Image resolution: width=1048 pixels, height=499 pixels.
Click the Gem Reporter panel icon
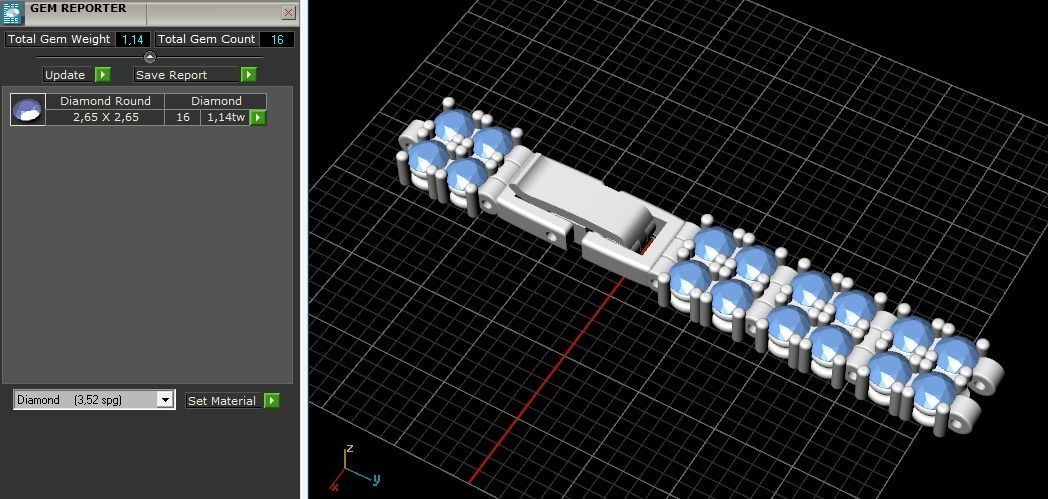point(13,13)
